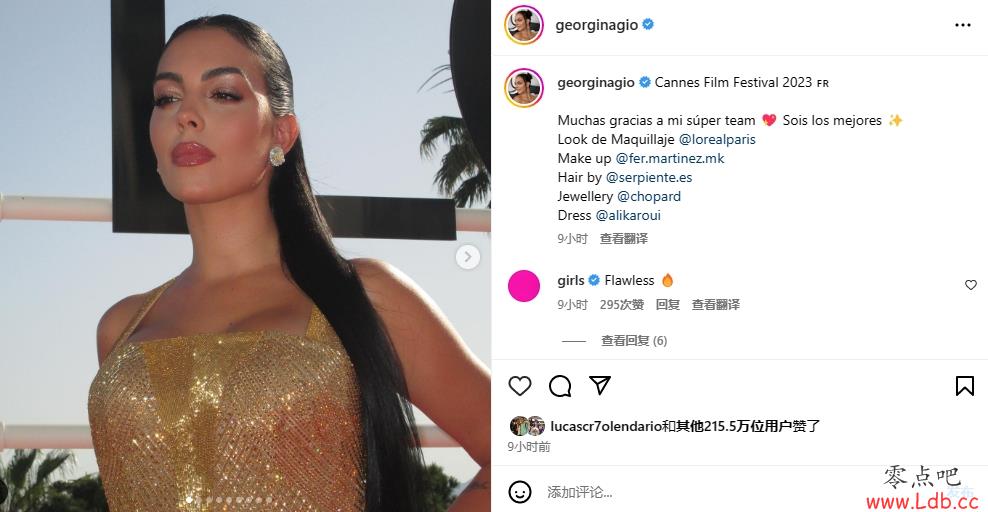The image size is (988, 512).
Task: Save the post with the bookmark icon
Action: pos(965,386)
